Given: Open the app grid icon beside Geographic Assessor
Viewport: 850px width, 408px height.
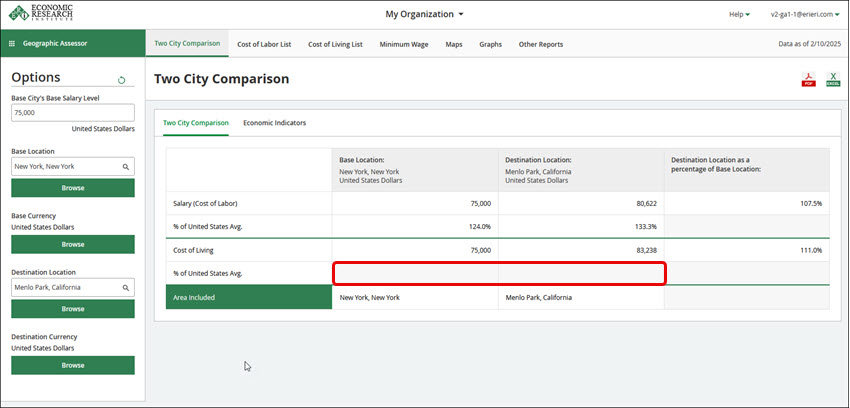Looking at the screenshot, I should pos(12,44).
